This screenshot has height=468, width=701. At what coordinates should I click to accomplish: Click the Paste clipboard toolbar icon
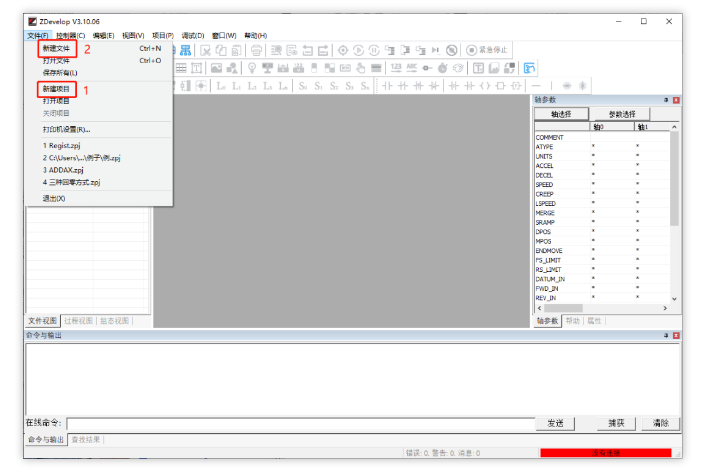[x=236, y=50]
